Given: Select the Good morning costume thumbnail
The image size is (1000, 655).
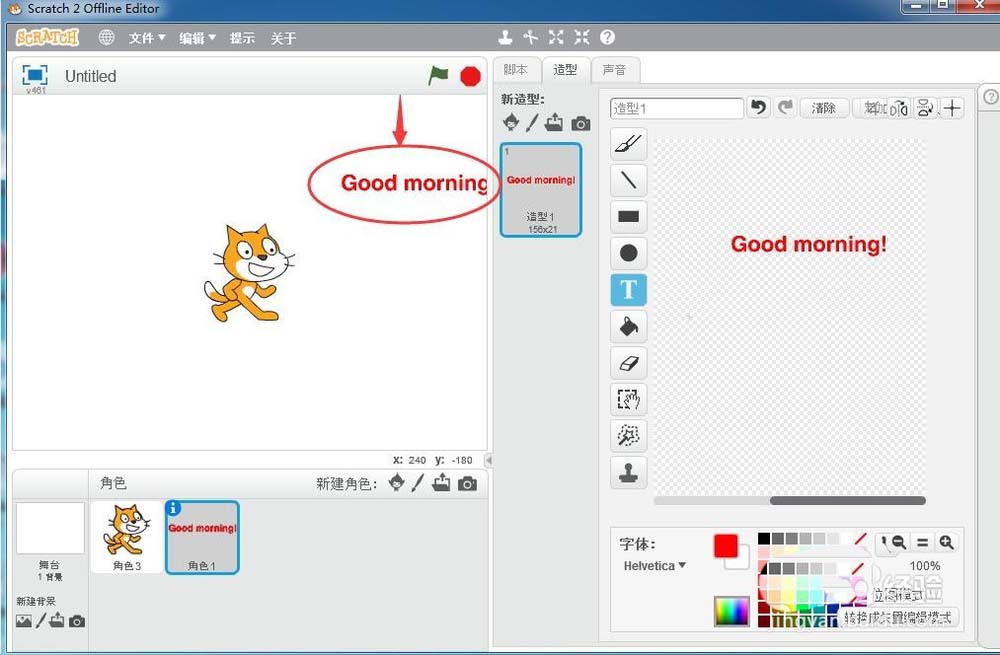Looking at the screenshot, I should coord(541,189).
